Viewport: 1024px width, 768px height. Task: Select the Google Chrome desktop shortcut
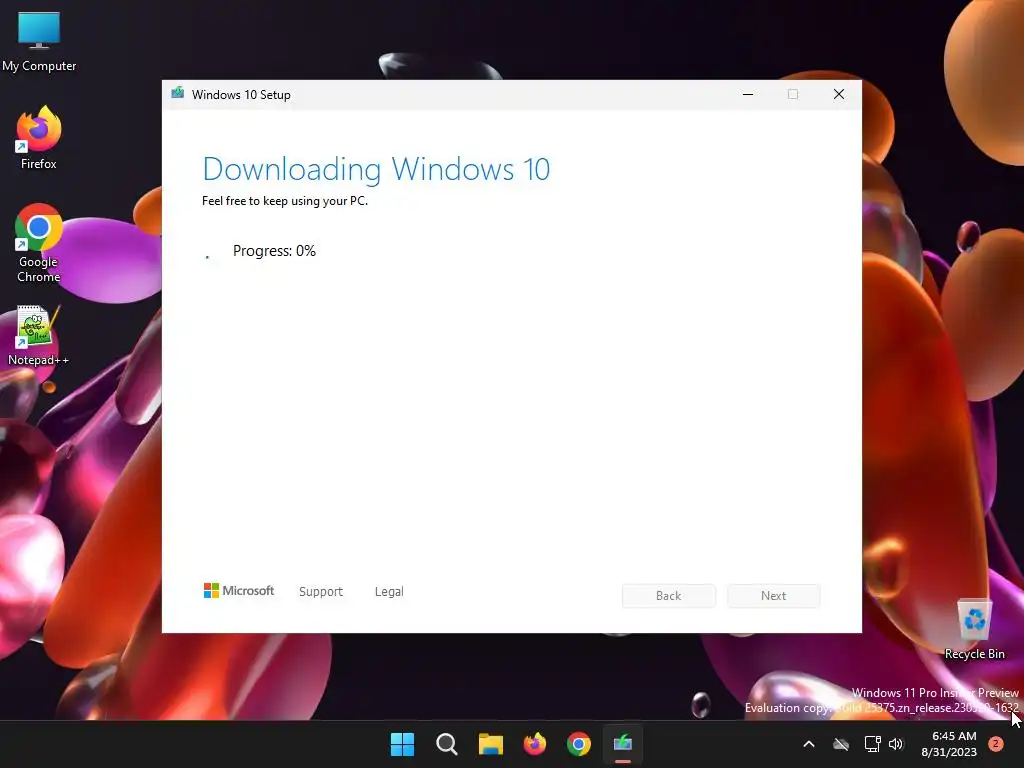[x=39, y=243]
